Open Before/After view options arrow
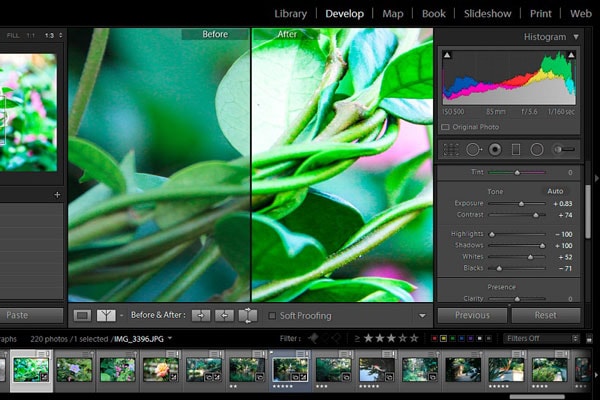Screen dimensions: 600x400 pyautogui.click(x=121, y=316)
